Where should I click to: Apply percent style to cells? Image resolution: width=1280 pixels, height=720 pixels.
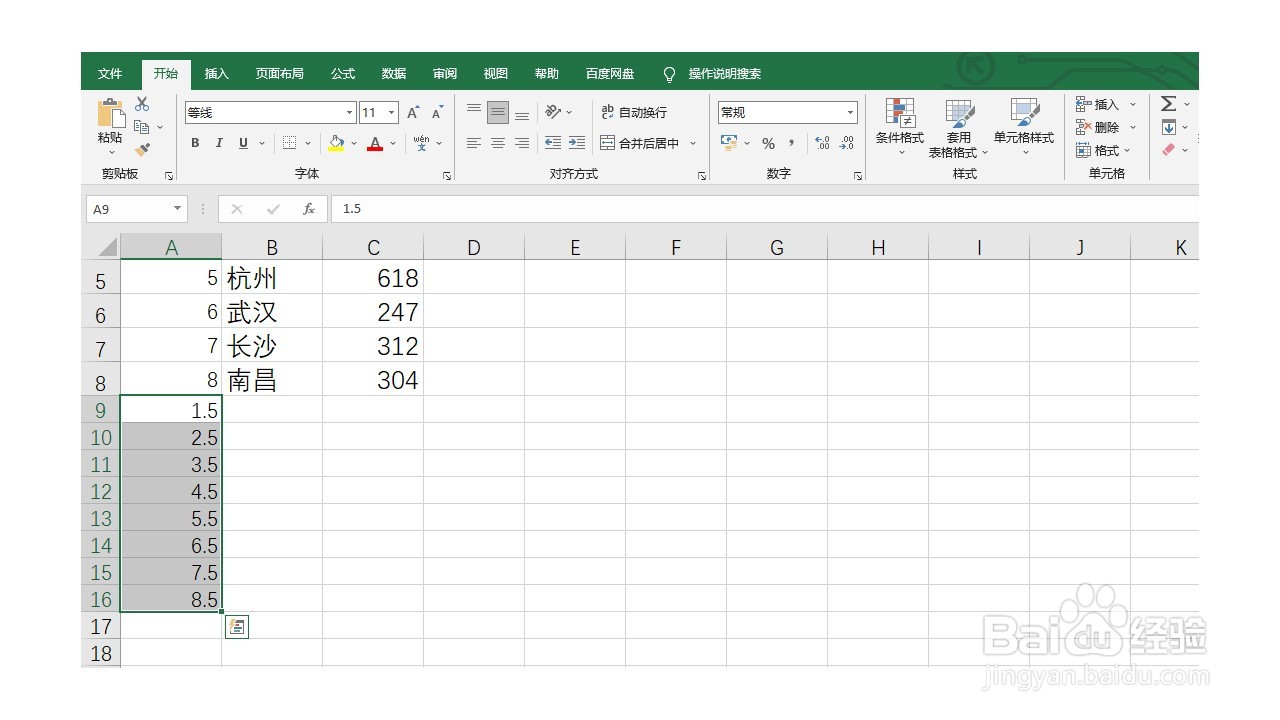pos(768,143)
